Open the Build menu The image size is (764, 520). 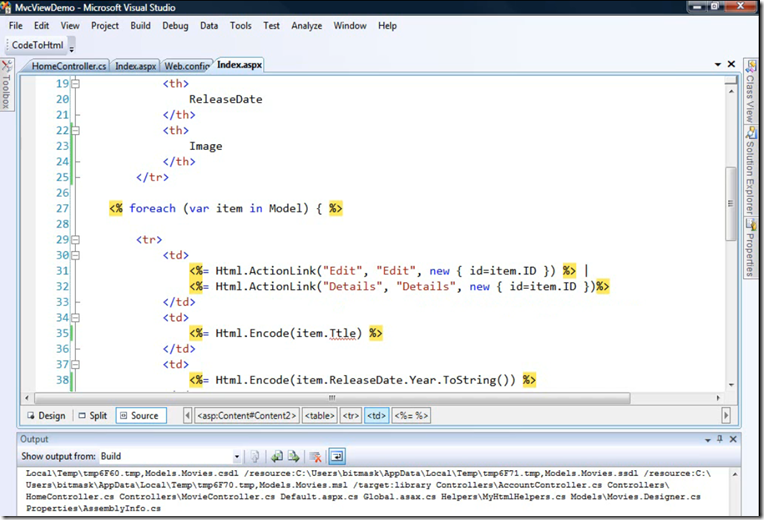pos(140,26)
